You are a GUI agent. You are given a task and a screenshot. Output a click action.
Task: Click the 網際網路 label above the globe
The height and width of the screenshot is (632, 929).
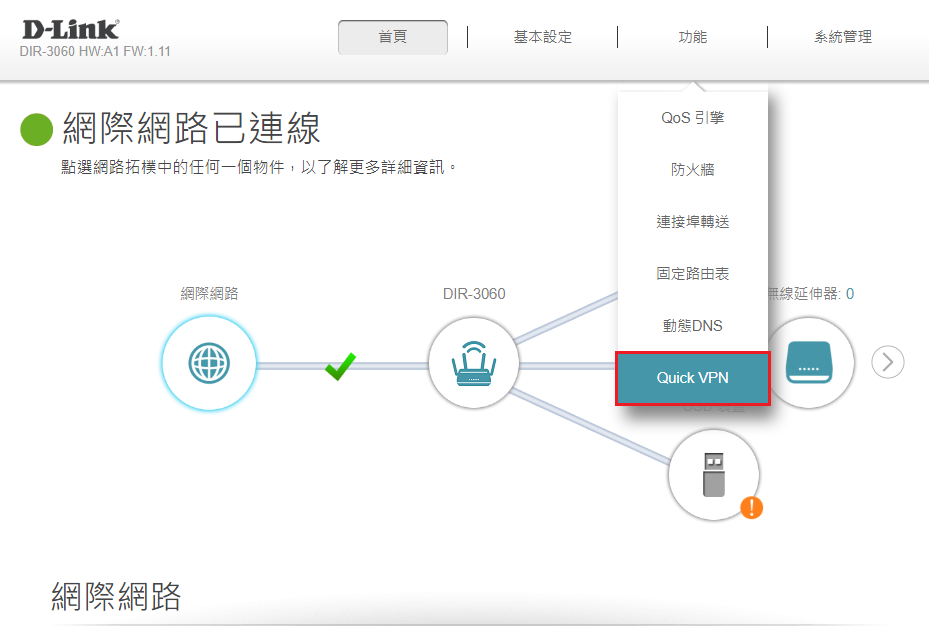(x=209, y=294)
